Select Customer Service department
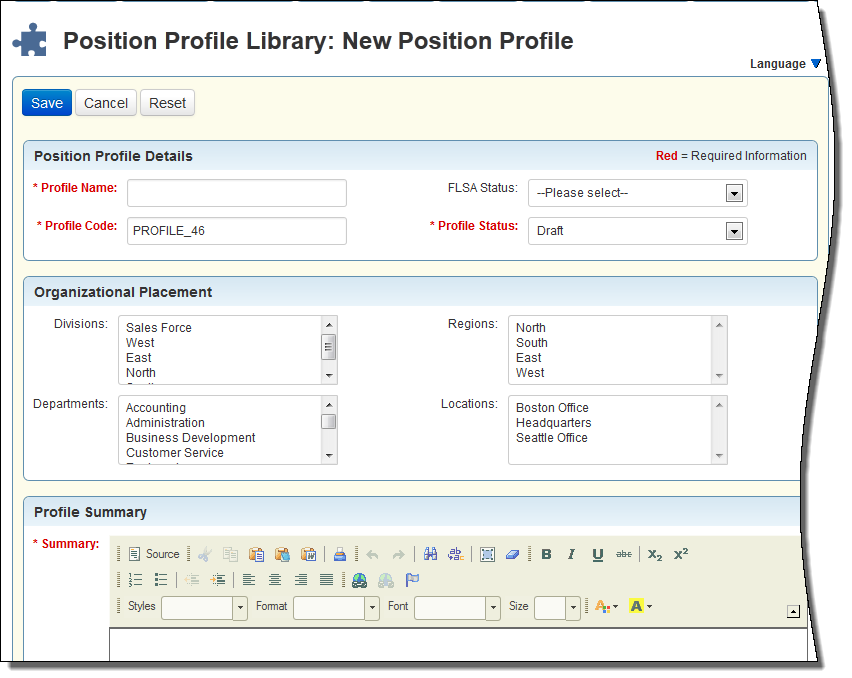Image resolution: width=852 pixels, height=678 pixels. [174, 453]
